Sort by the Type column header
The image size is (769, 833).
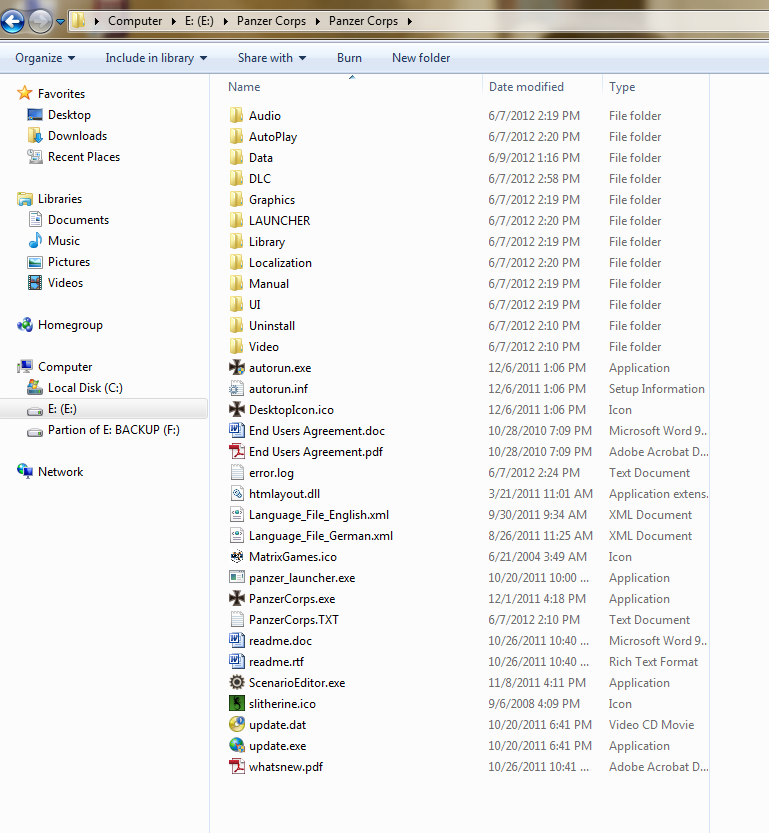click(622, 87)
